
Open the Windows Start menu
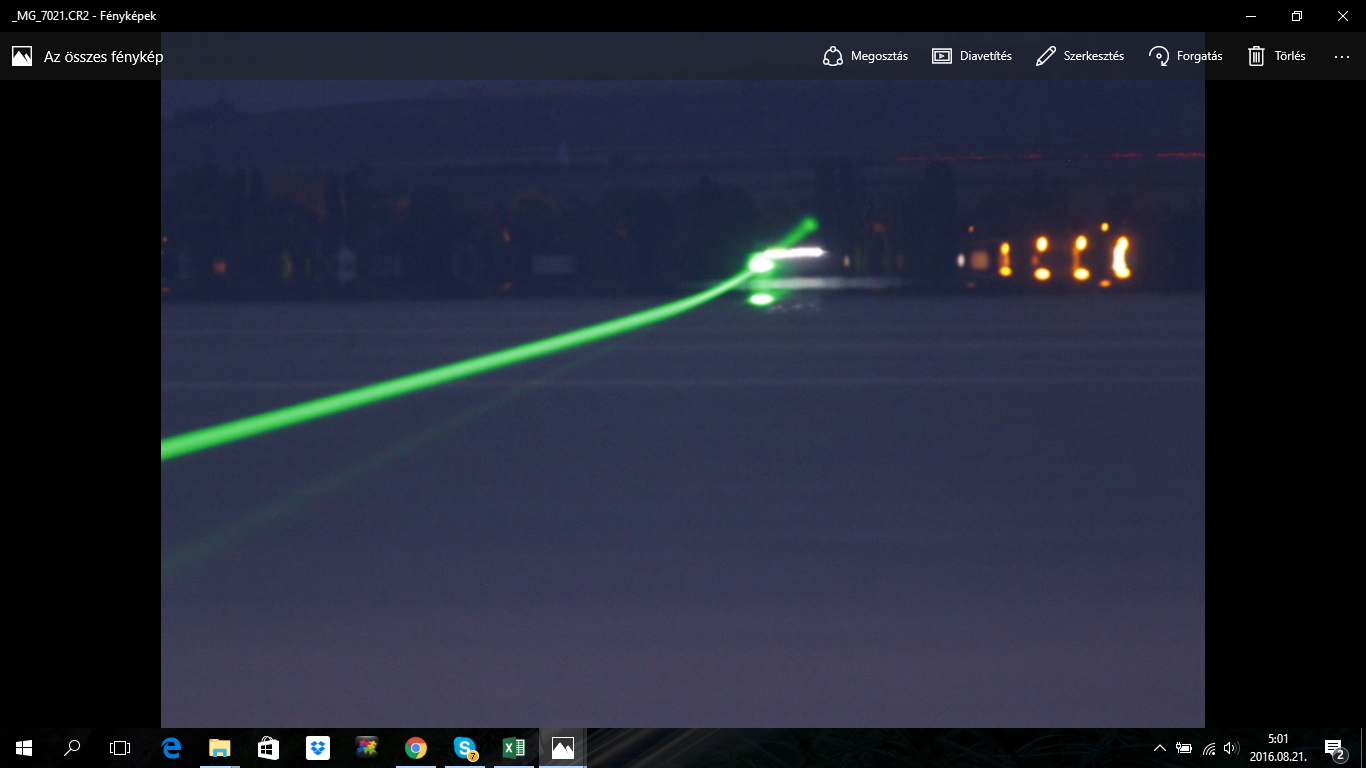pos(24,747)
